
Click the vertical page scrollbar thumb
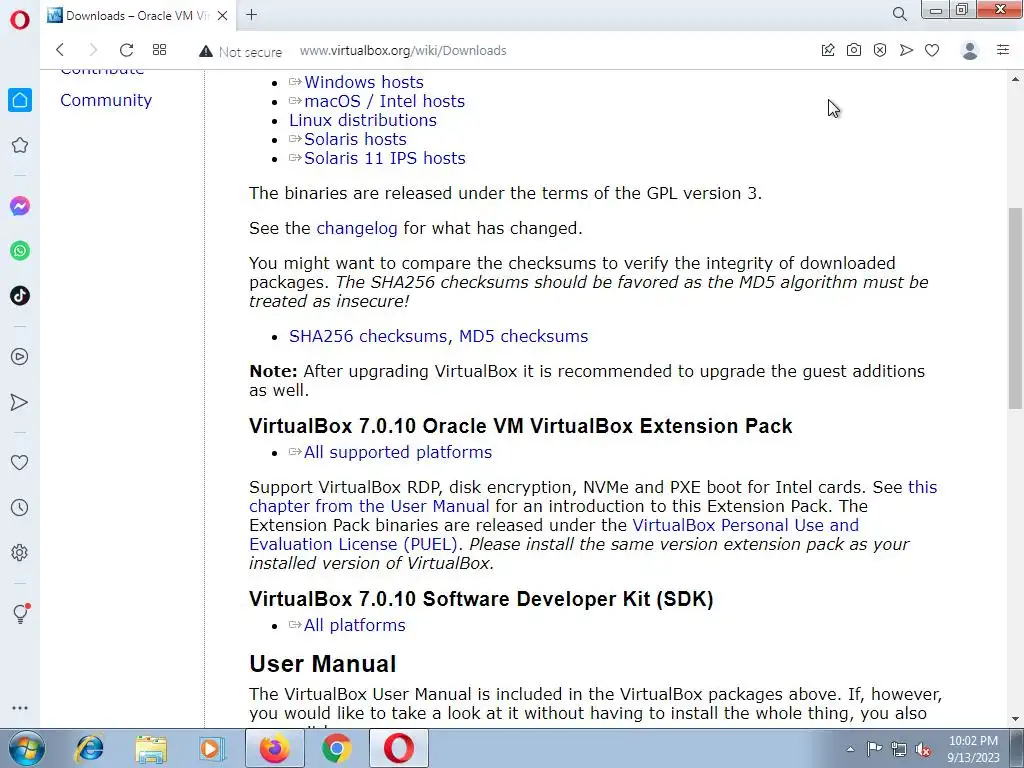pyautogui.click(x=1015, y=308)
